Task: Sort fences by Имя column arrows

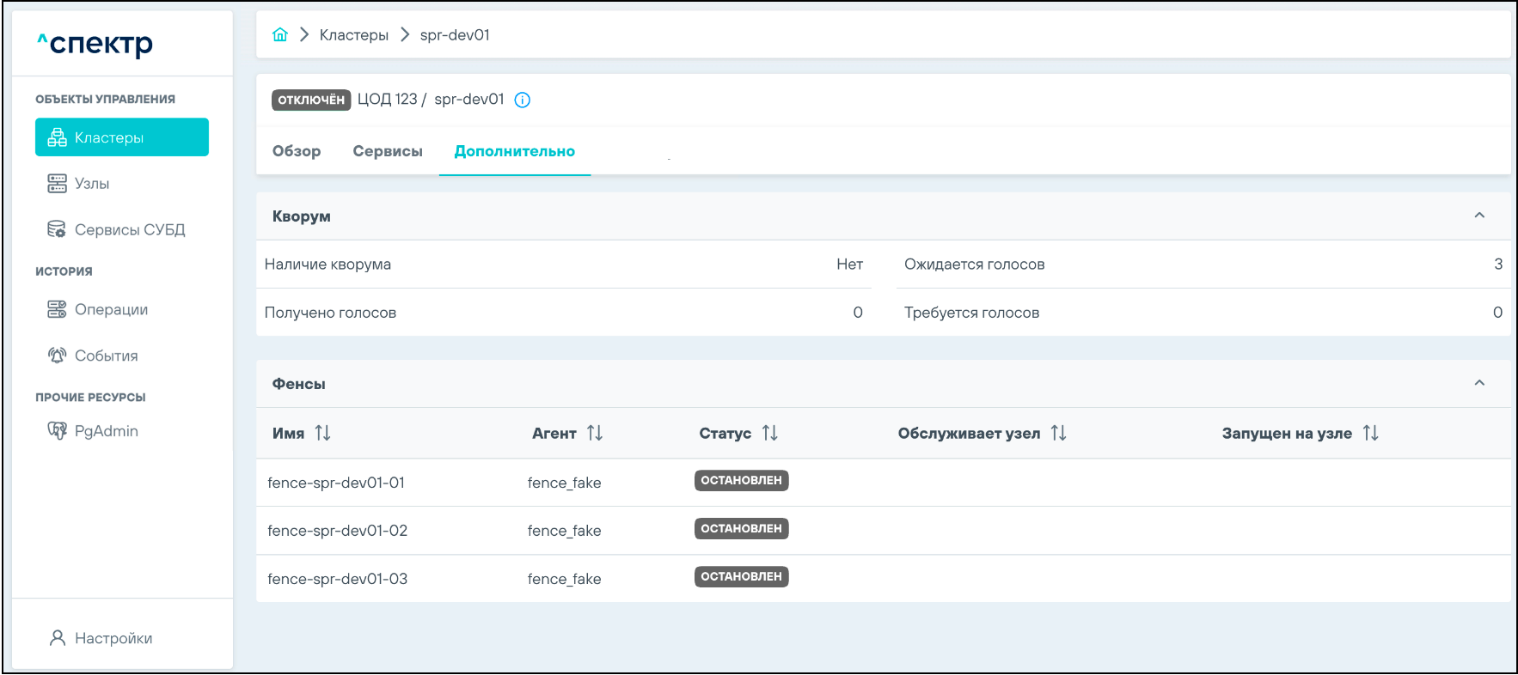Action: tap(322, 433)
